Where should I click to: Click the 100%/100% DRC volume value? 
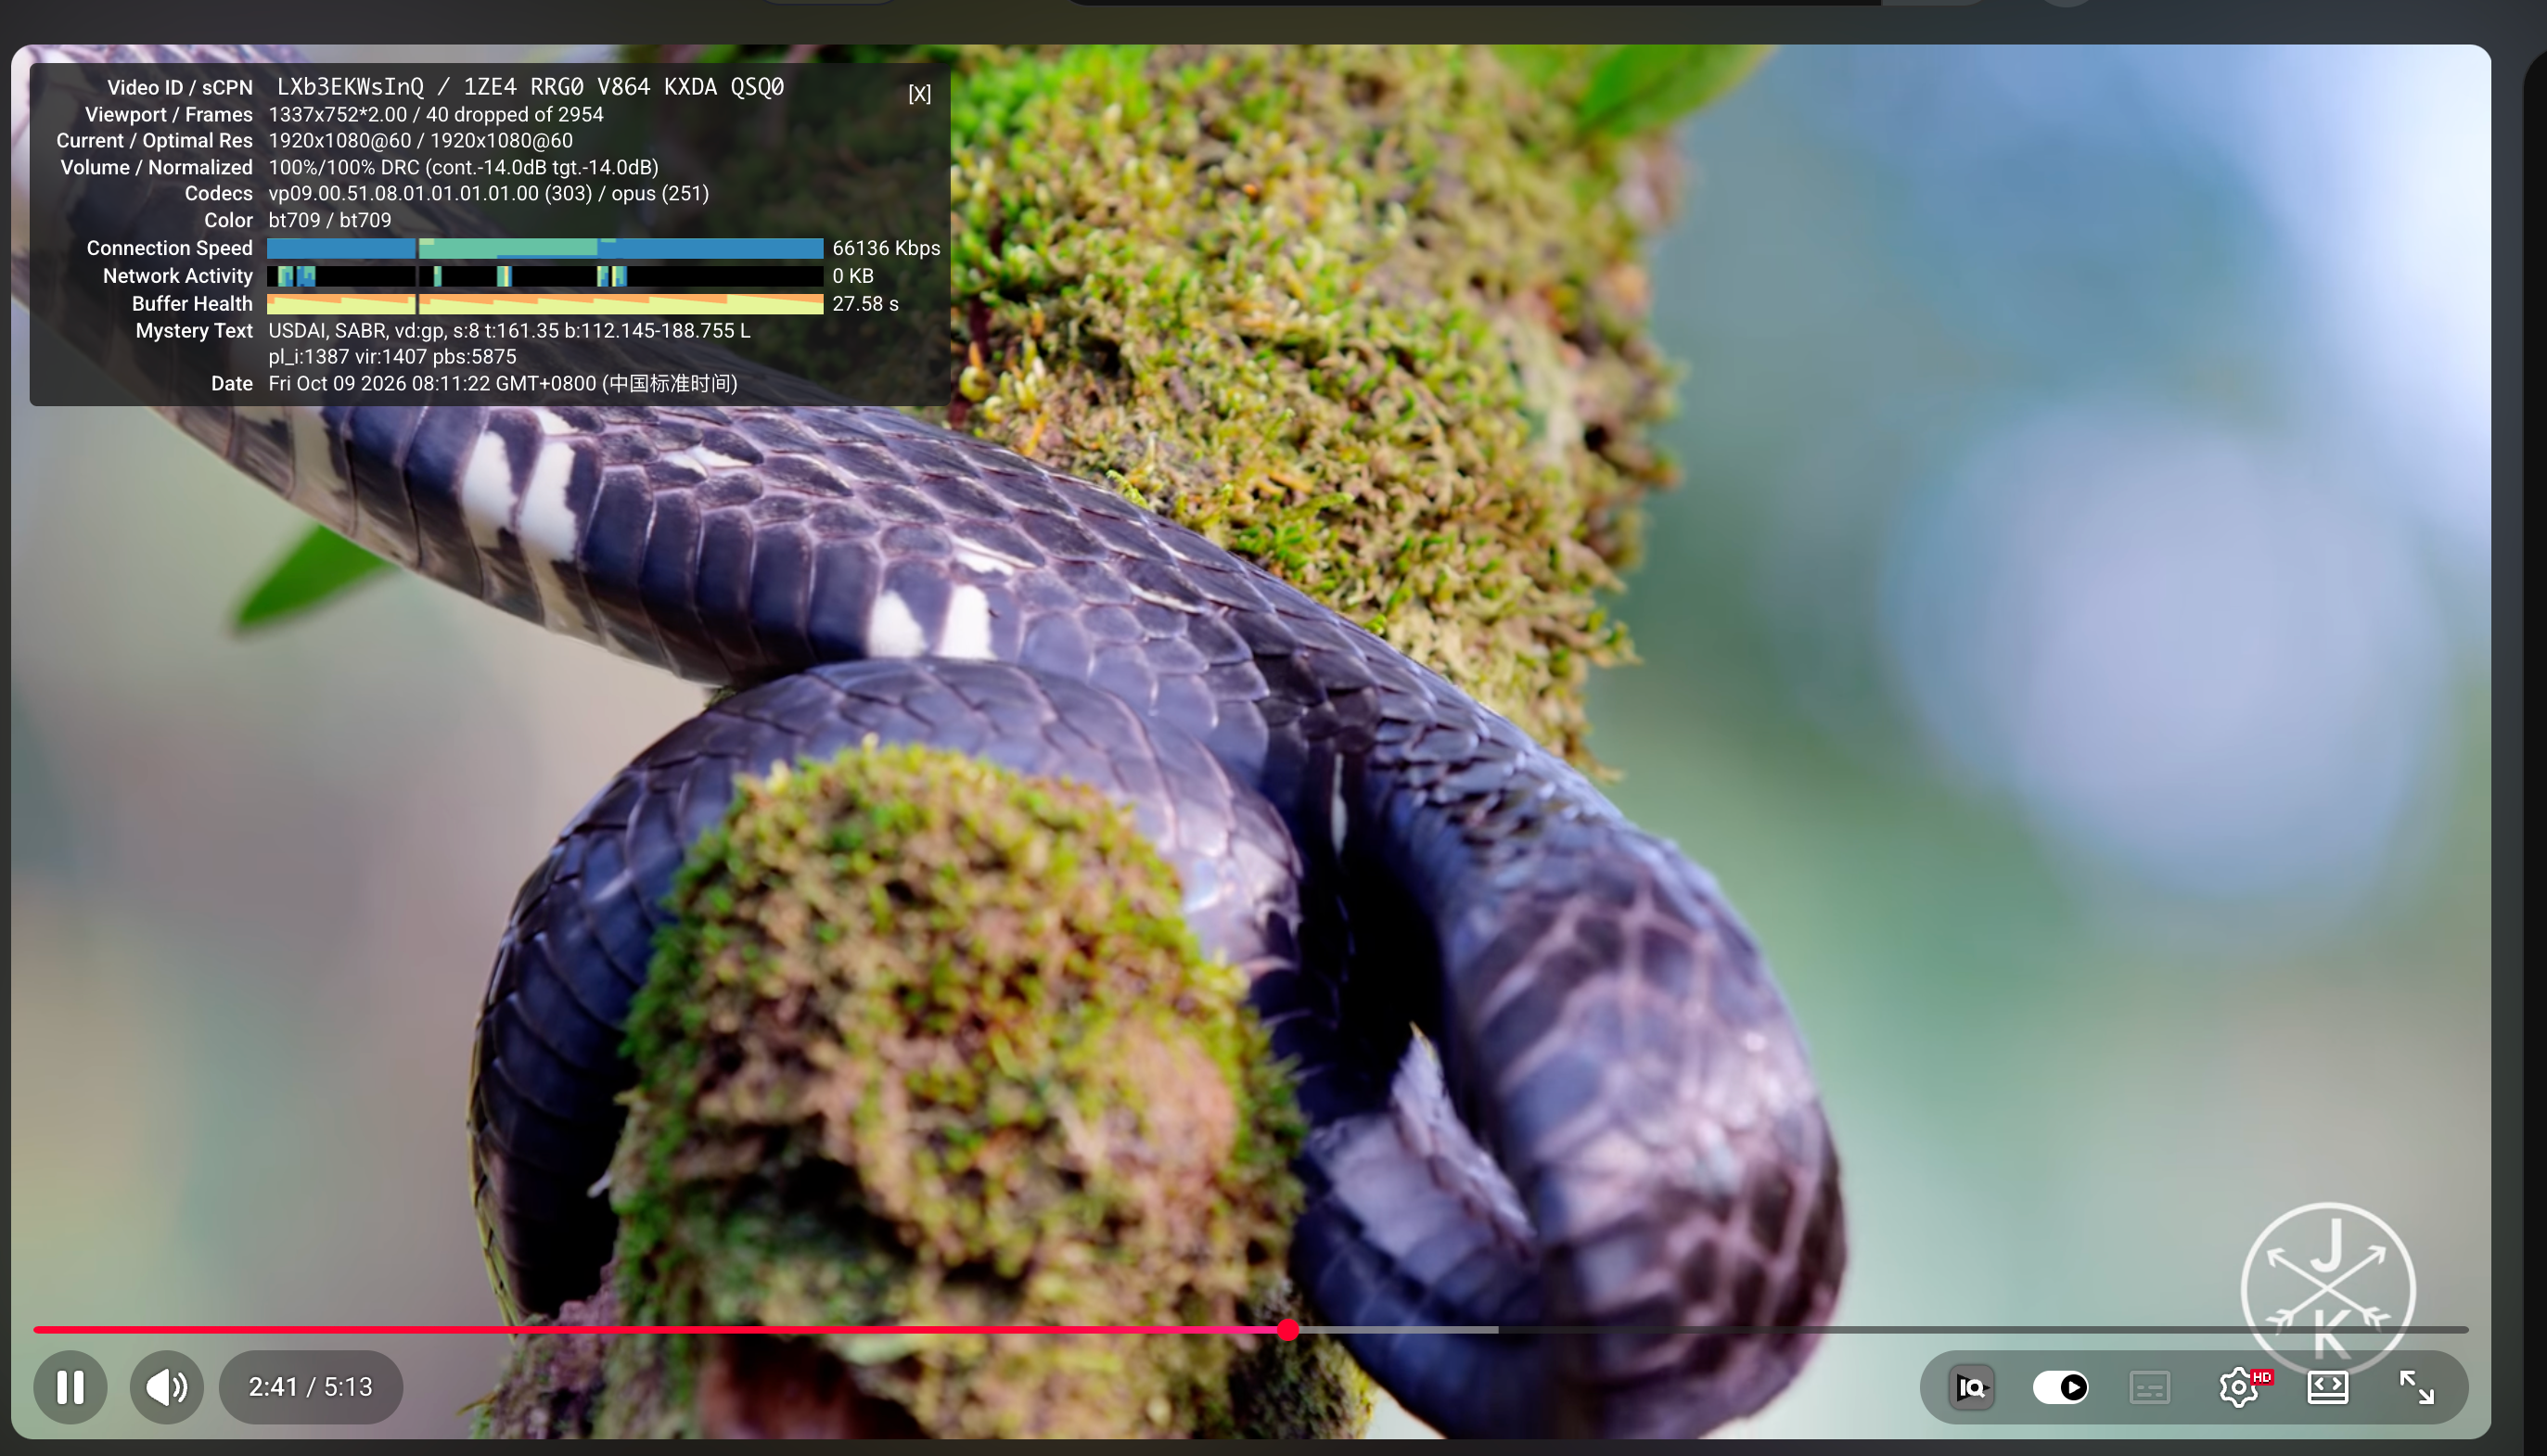click(x=463, y=167)
